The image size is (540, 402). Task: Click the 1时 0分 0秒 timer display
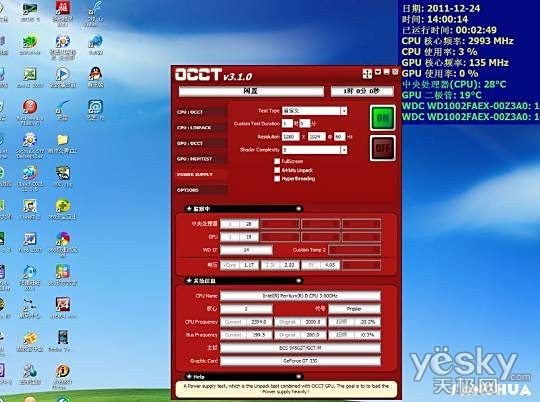(x=362, y=91)
